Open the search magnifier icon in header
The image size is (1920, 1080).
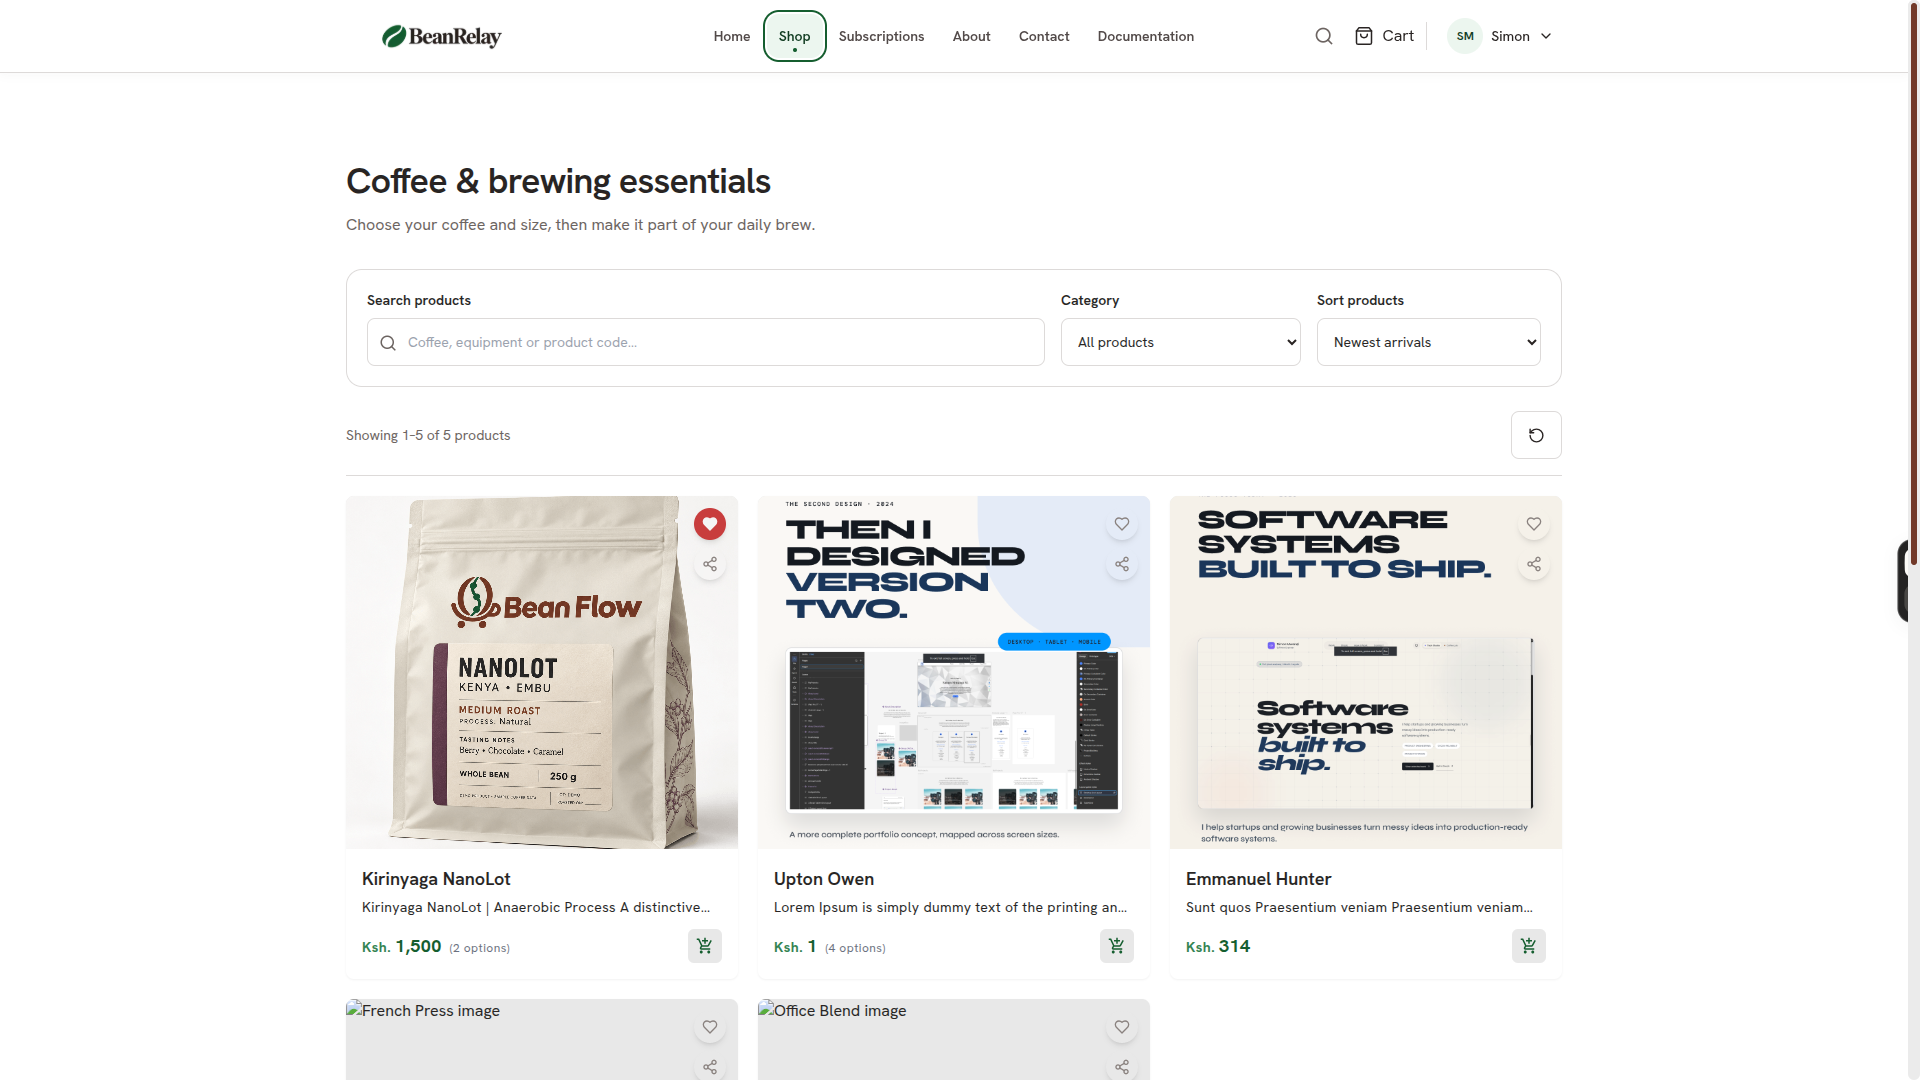point(1324,36)
